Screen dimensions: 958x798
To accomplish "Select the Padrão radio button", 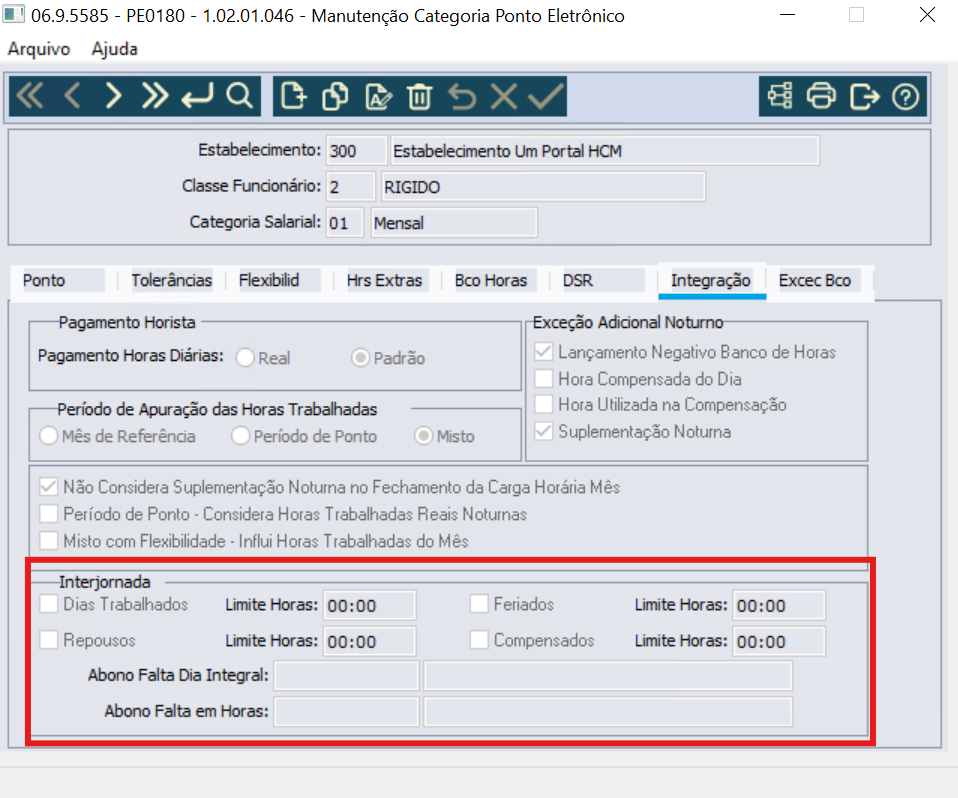I will click(360, 357).
